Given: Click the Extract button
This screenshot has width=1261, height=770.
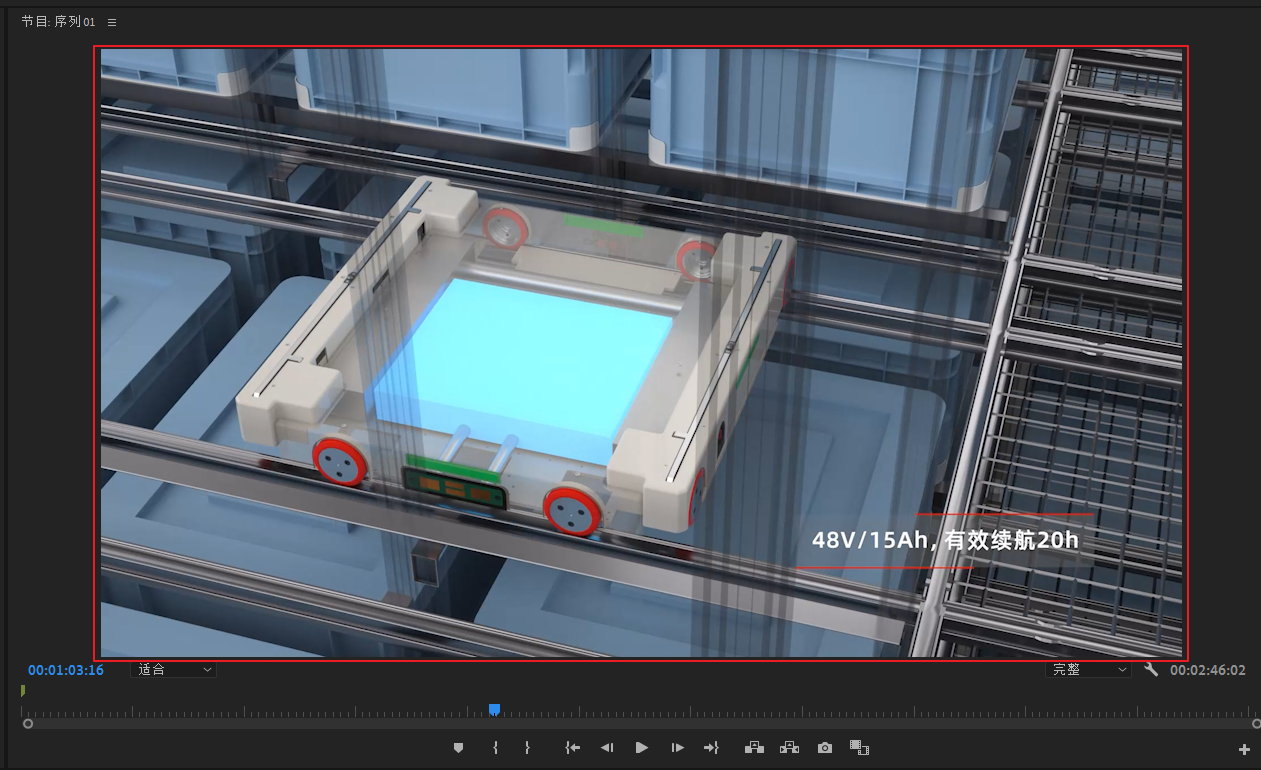Looking at the screenshot, I should tap(789, 747).
